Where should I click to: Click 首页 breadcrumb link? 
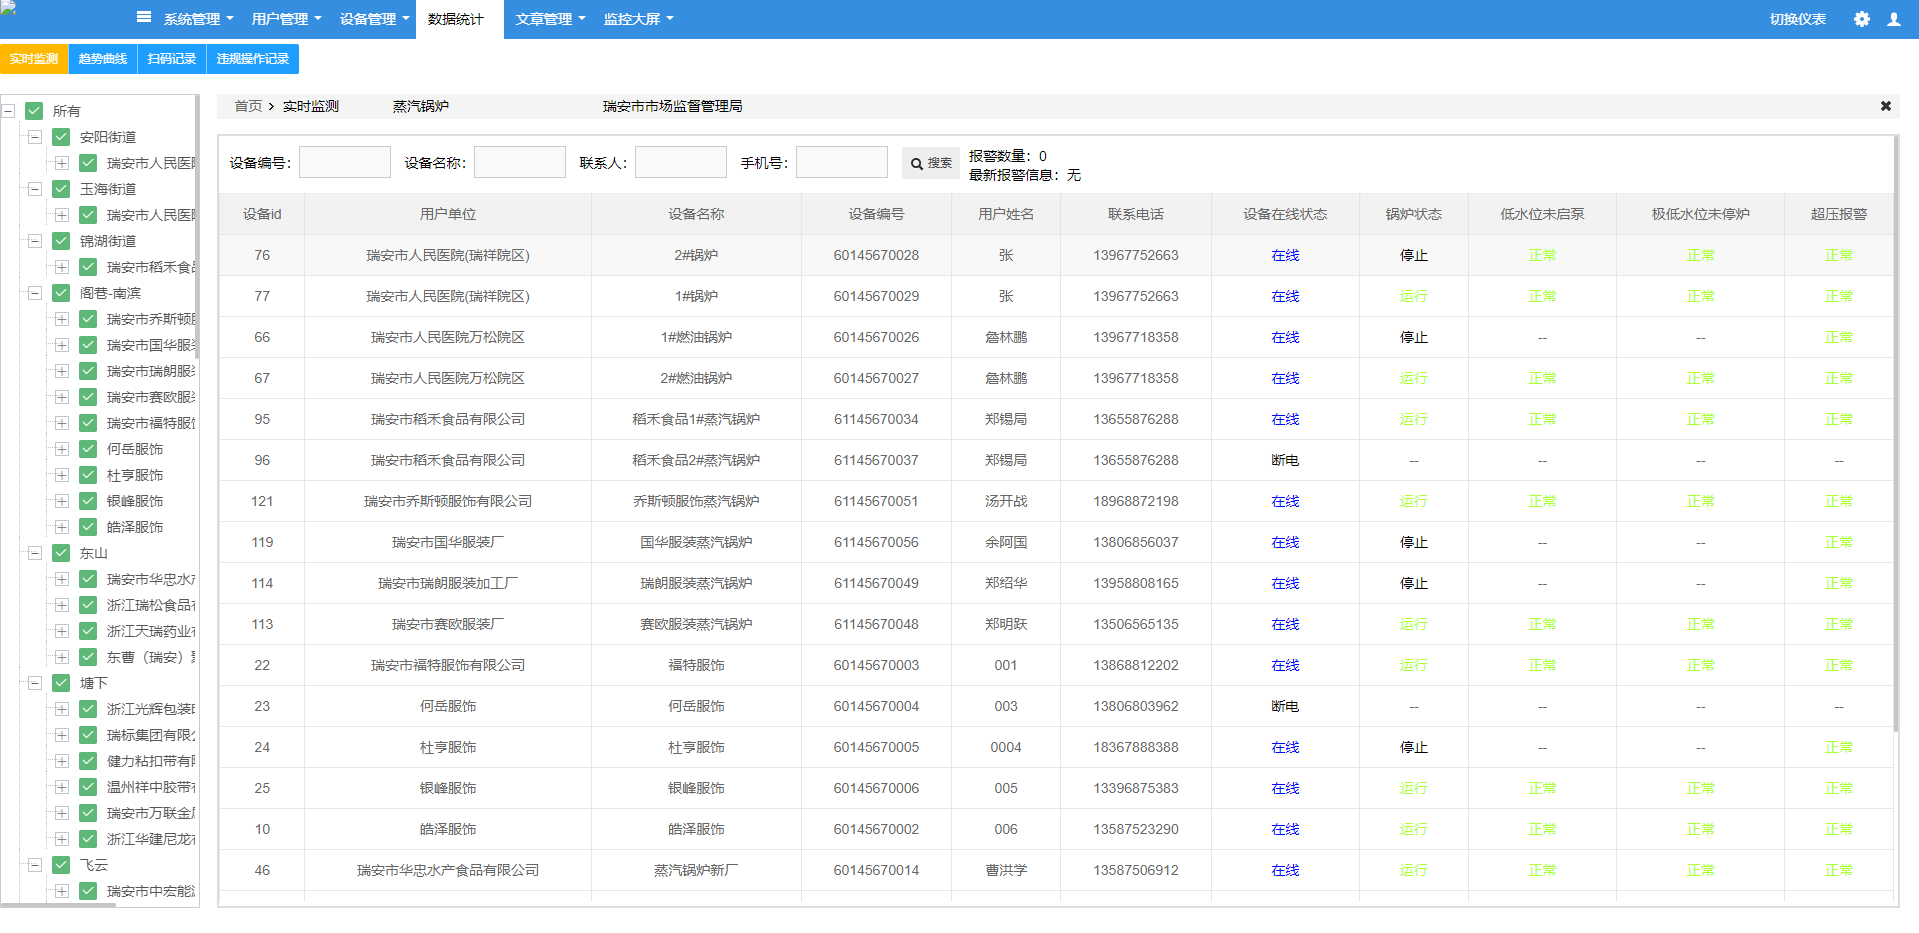[x=248, y=106]
